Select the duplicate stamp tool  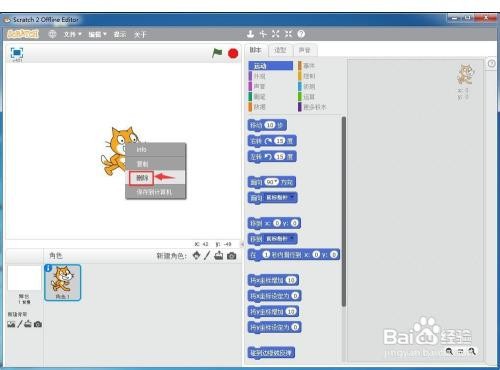(x=250, y=34)
